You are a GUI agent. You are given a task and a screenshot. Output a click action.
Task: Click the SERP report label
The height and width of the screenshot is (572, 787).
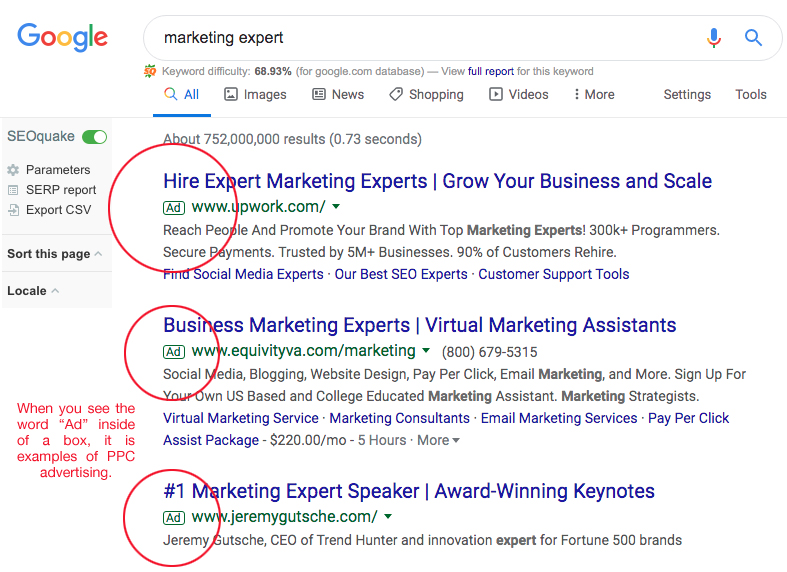click(x=61, y=190)
